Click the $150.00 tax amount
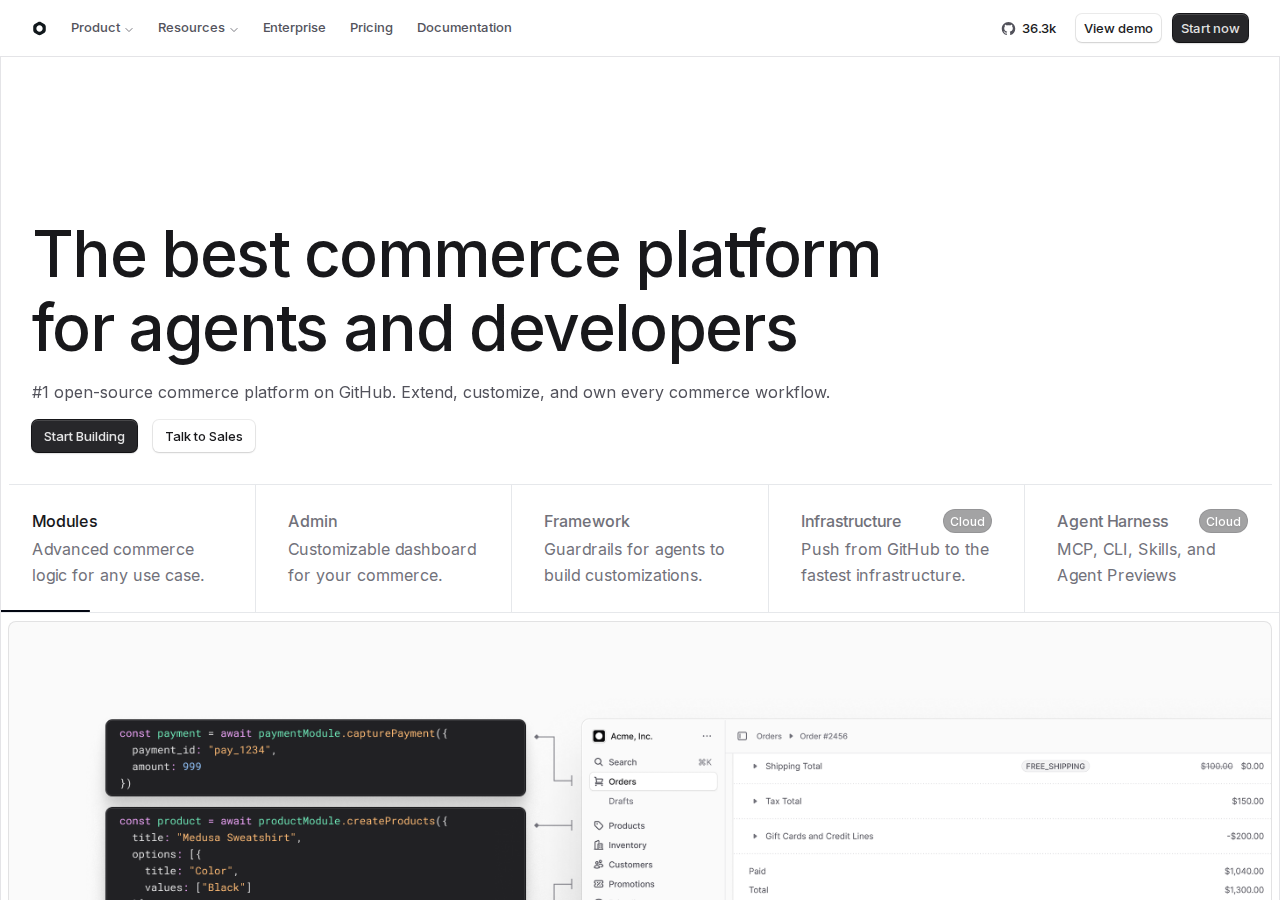 (x=1248, y=801)
